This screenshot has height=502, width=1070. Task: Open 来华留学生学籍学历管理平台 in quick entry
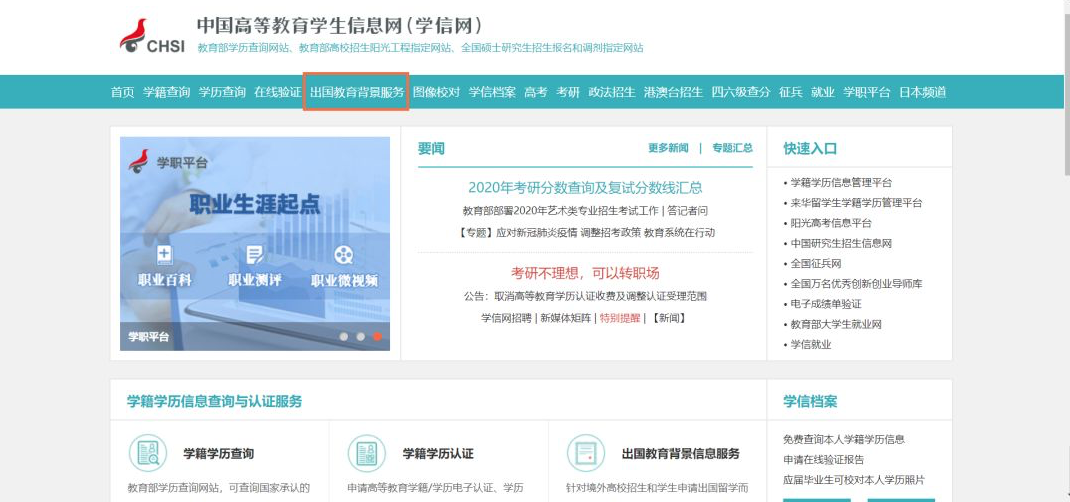point(856,203)
